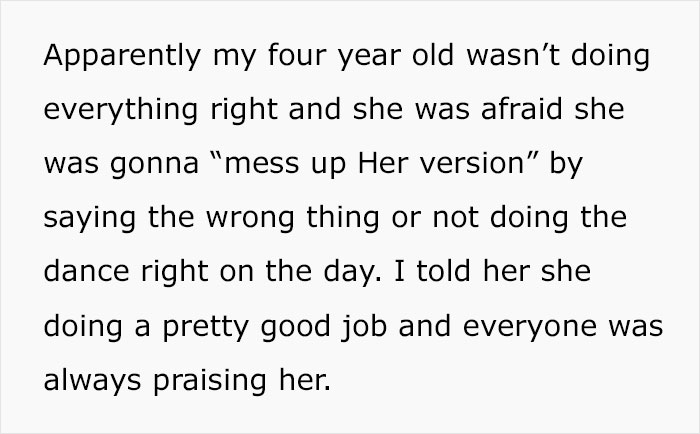
Task: Place cursor on the word "always"
Action: coord(92,382)
